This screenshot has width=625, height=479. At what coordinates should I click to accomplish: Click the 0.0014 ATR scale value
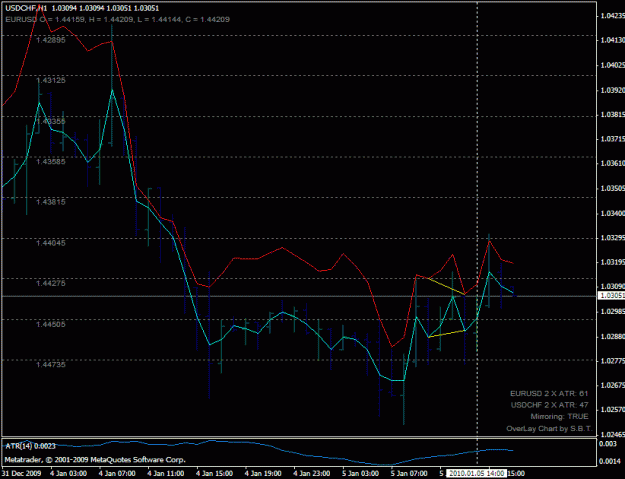608,461
